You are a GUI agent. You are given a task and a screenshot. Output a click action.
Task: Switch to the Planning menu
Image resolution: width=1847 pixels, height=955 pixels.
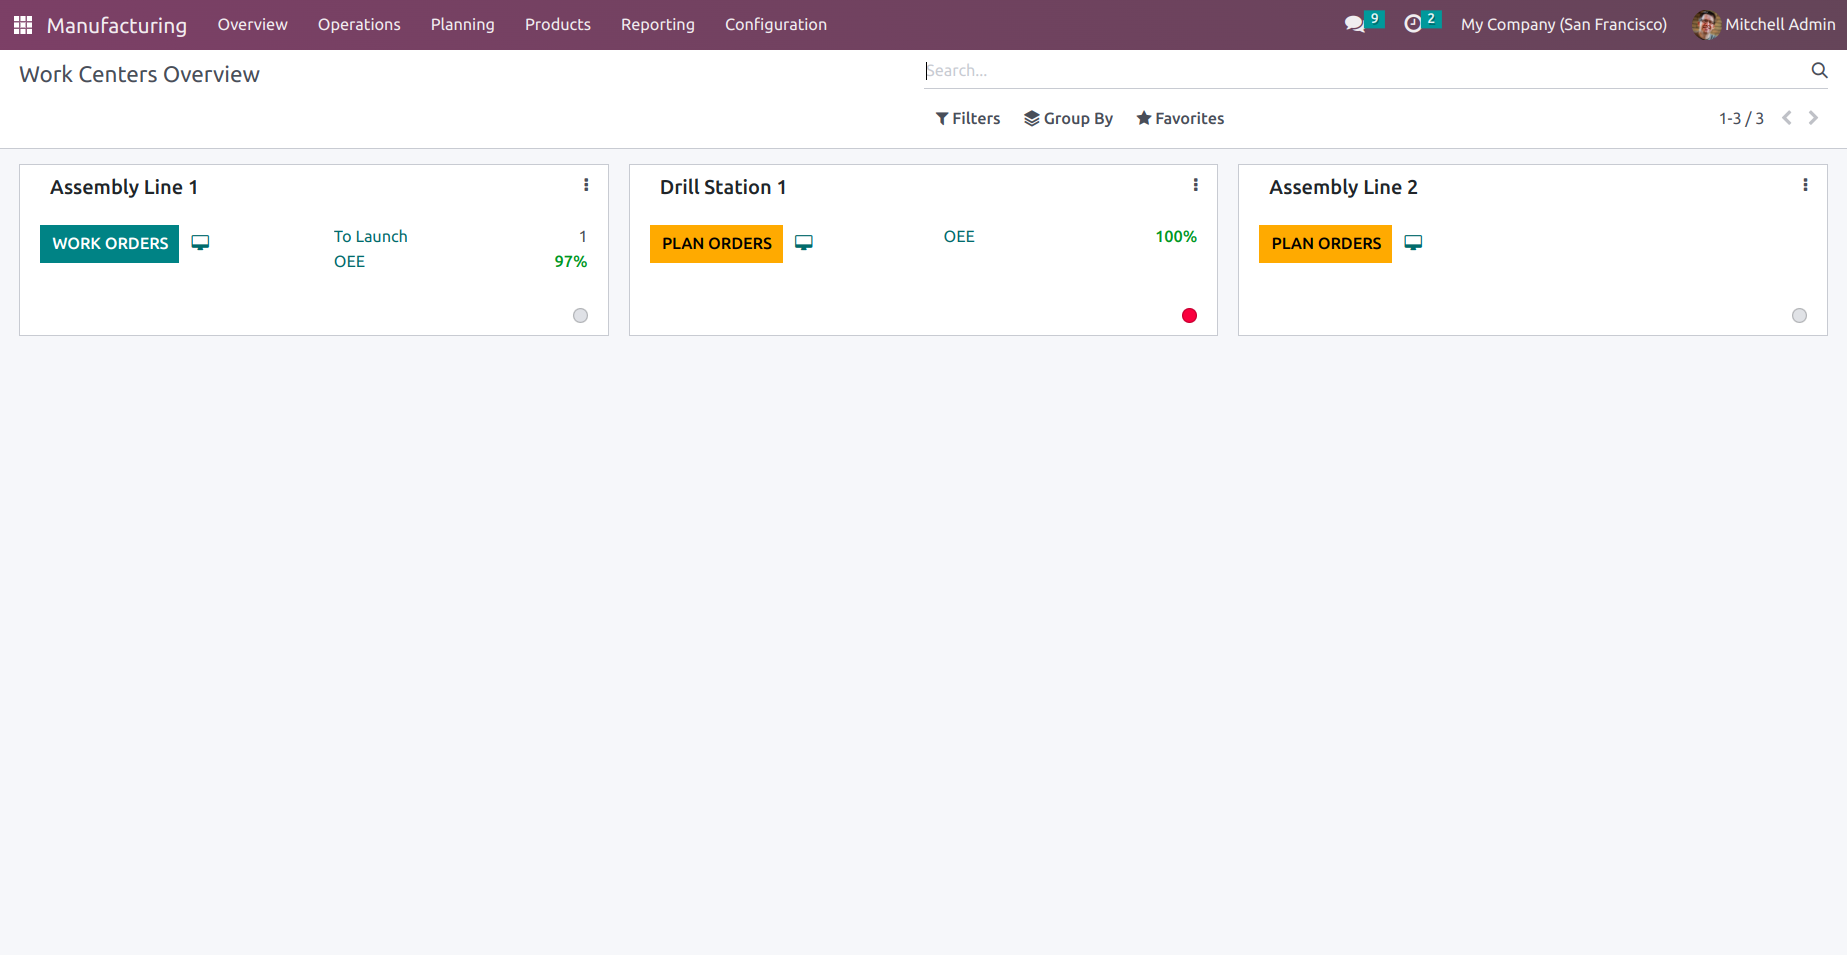[x=462, y=24]
